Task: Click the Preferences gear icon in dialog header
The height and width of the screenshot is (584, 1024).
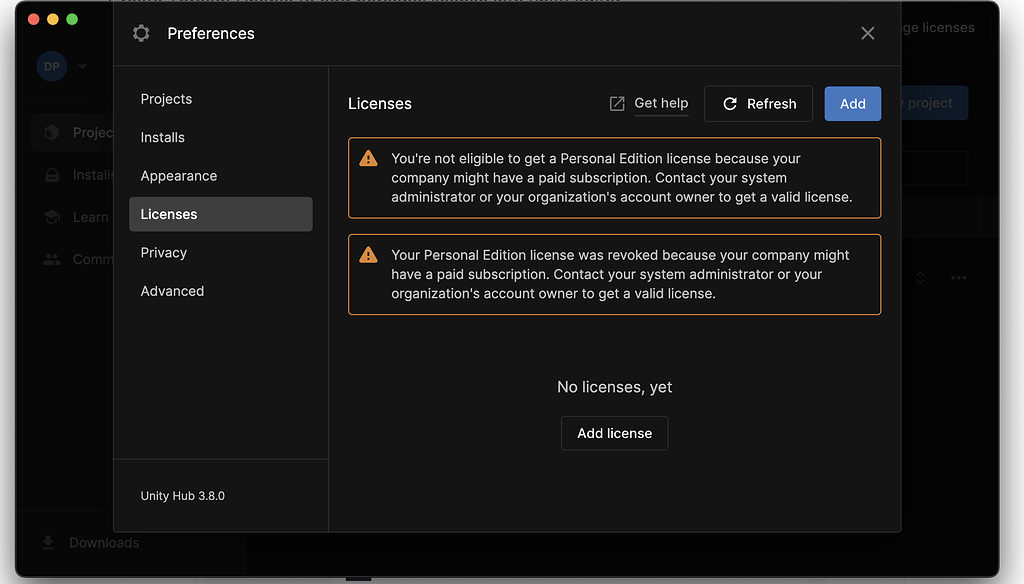Action: pos(141,33)
